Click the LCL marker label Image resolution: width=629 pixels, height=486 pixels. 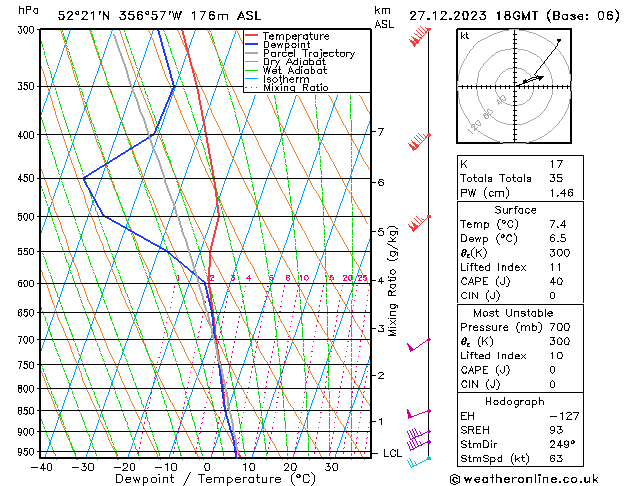[392, 453]
